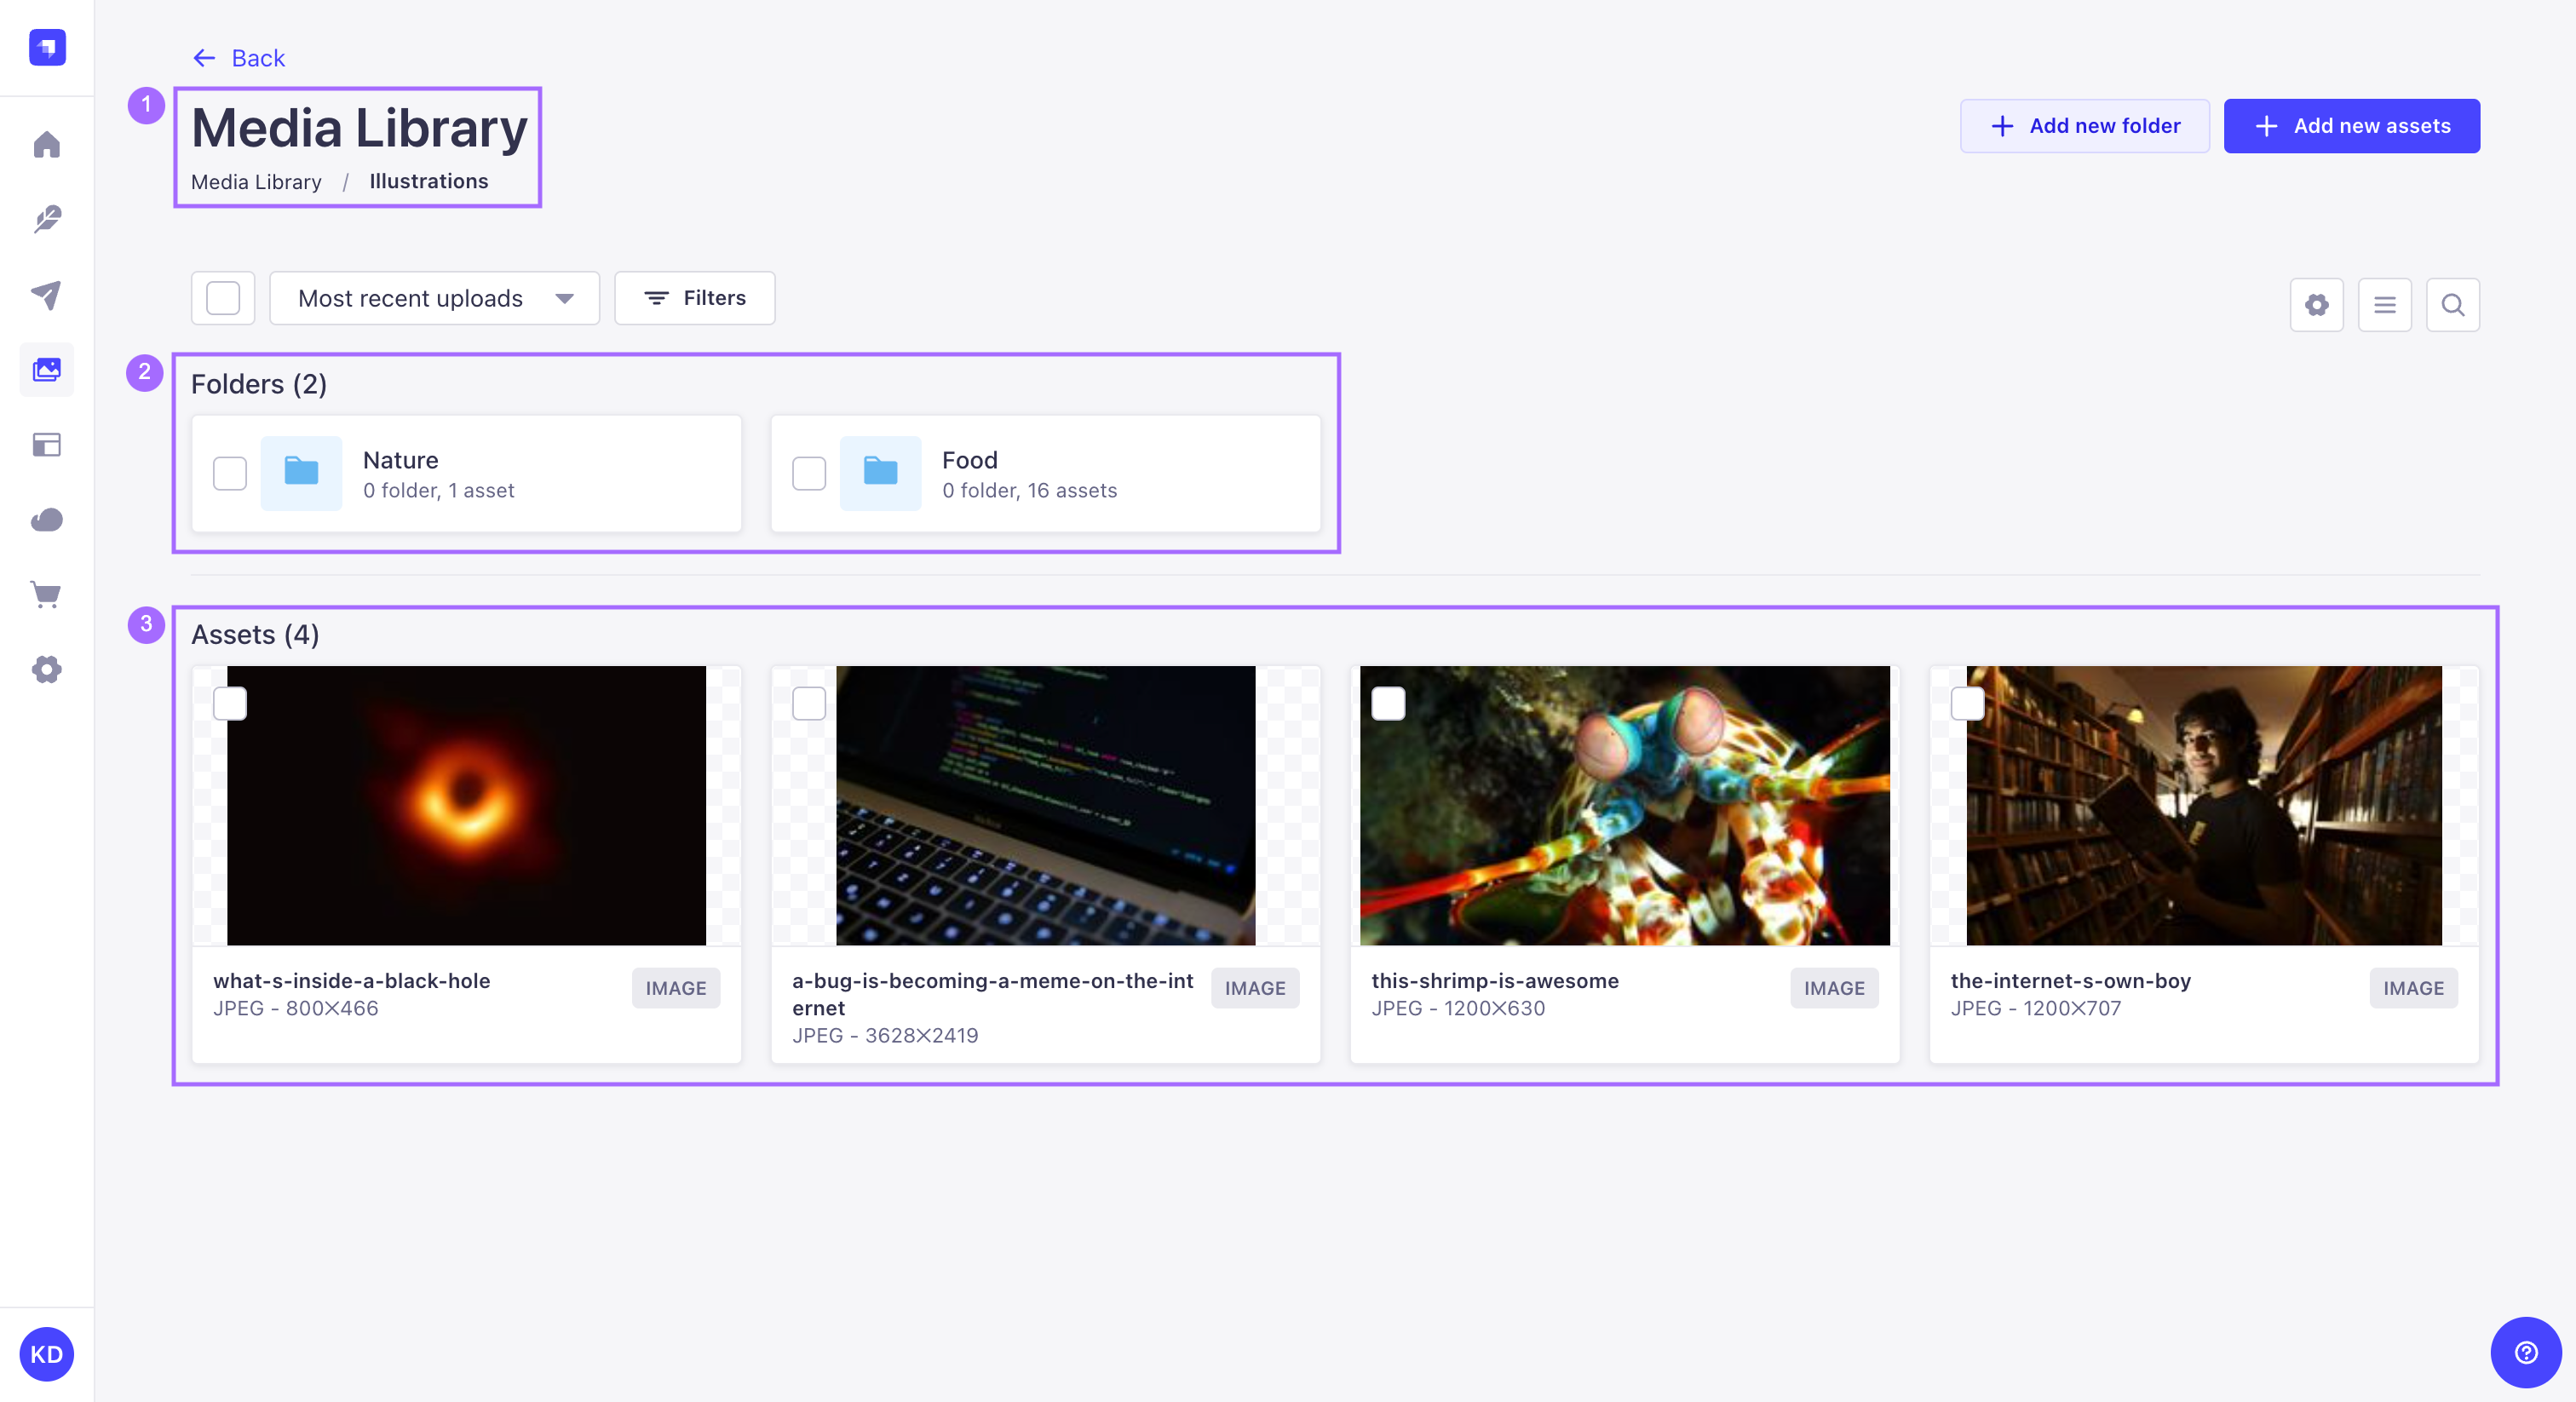Viewport: 2576px width, 1402px height.
Task: Open the Filters menu
Action: pos(694,298)
